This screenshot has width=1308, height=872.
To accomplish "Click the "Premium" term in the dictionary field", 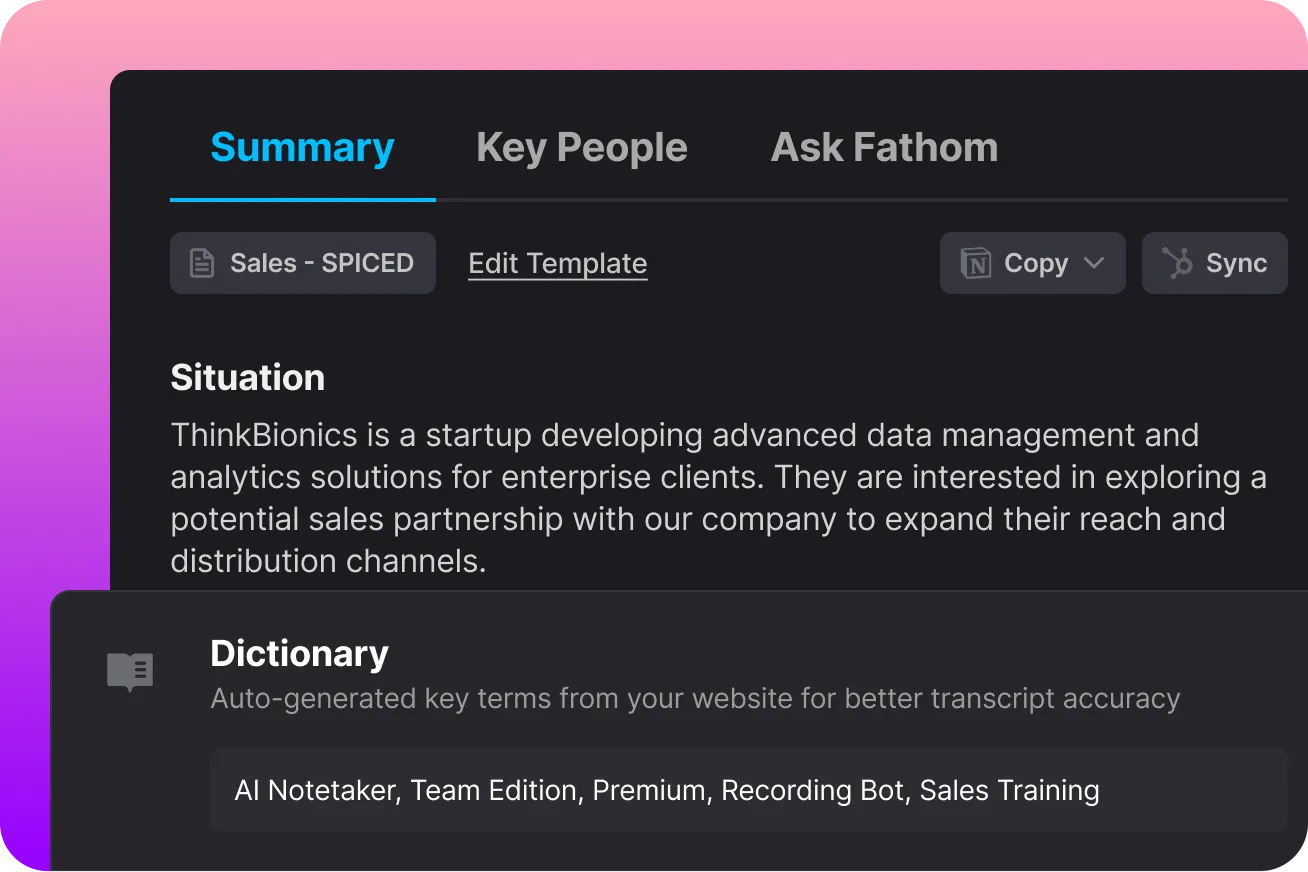I will (x=648, y=791).
